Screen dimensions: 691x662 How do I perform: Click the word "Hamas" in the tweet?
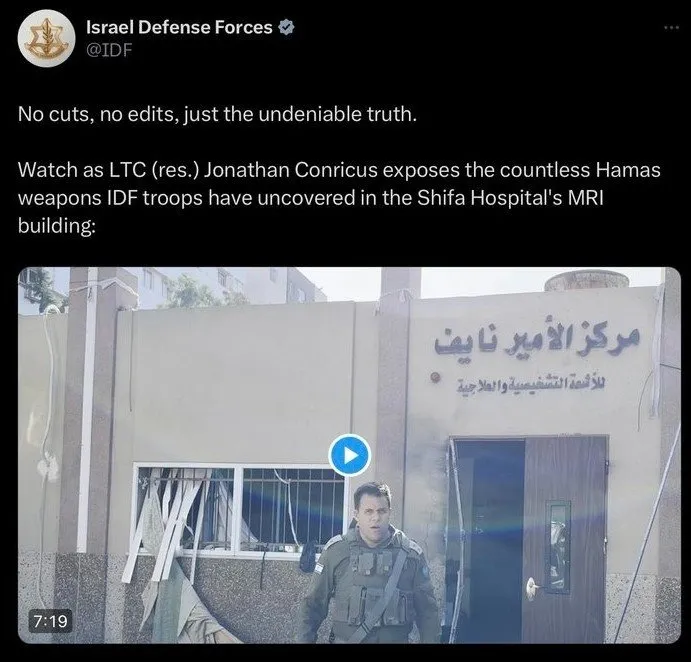click(628, 170)
